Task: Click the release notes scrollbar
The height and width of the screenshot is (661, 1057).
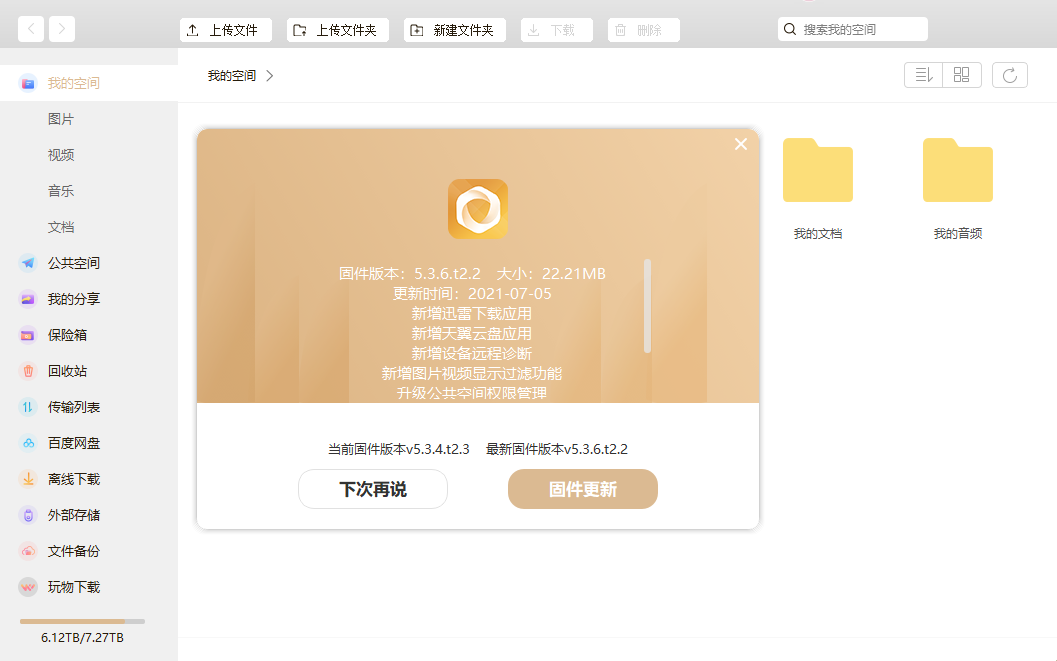Action: coord(647,306)
